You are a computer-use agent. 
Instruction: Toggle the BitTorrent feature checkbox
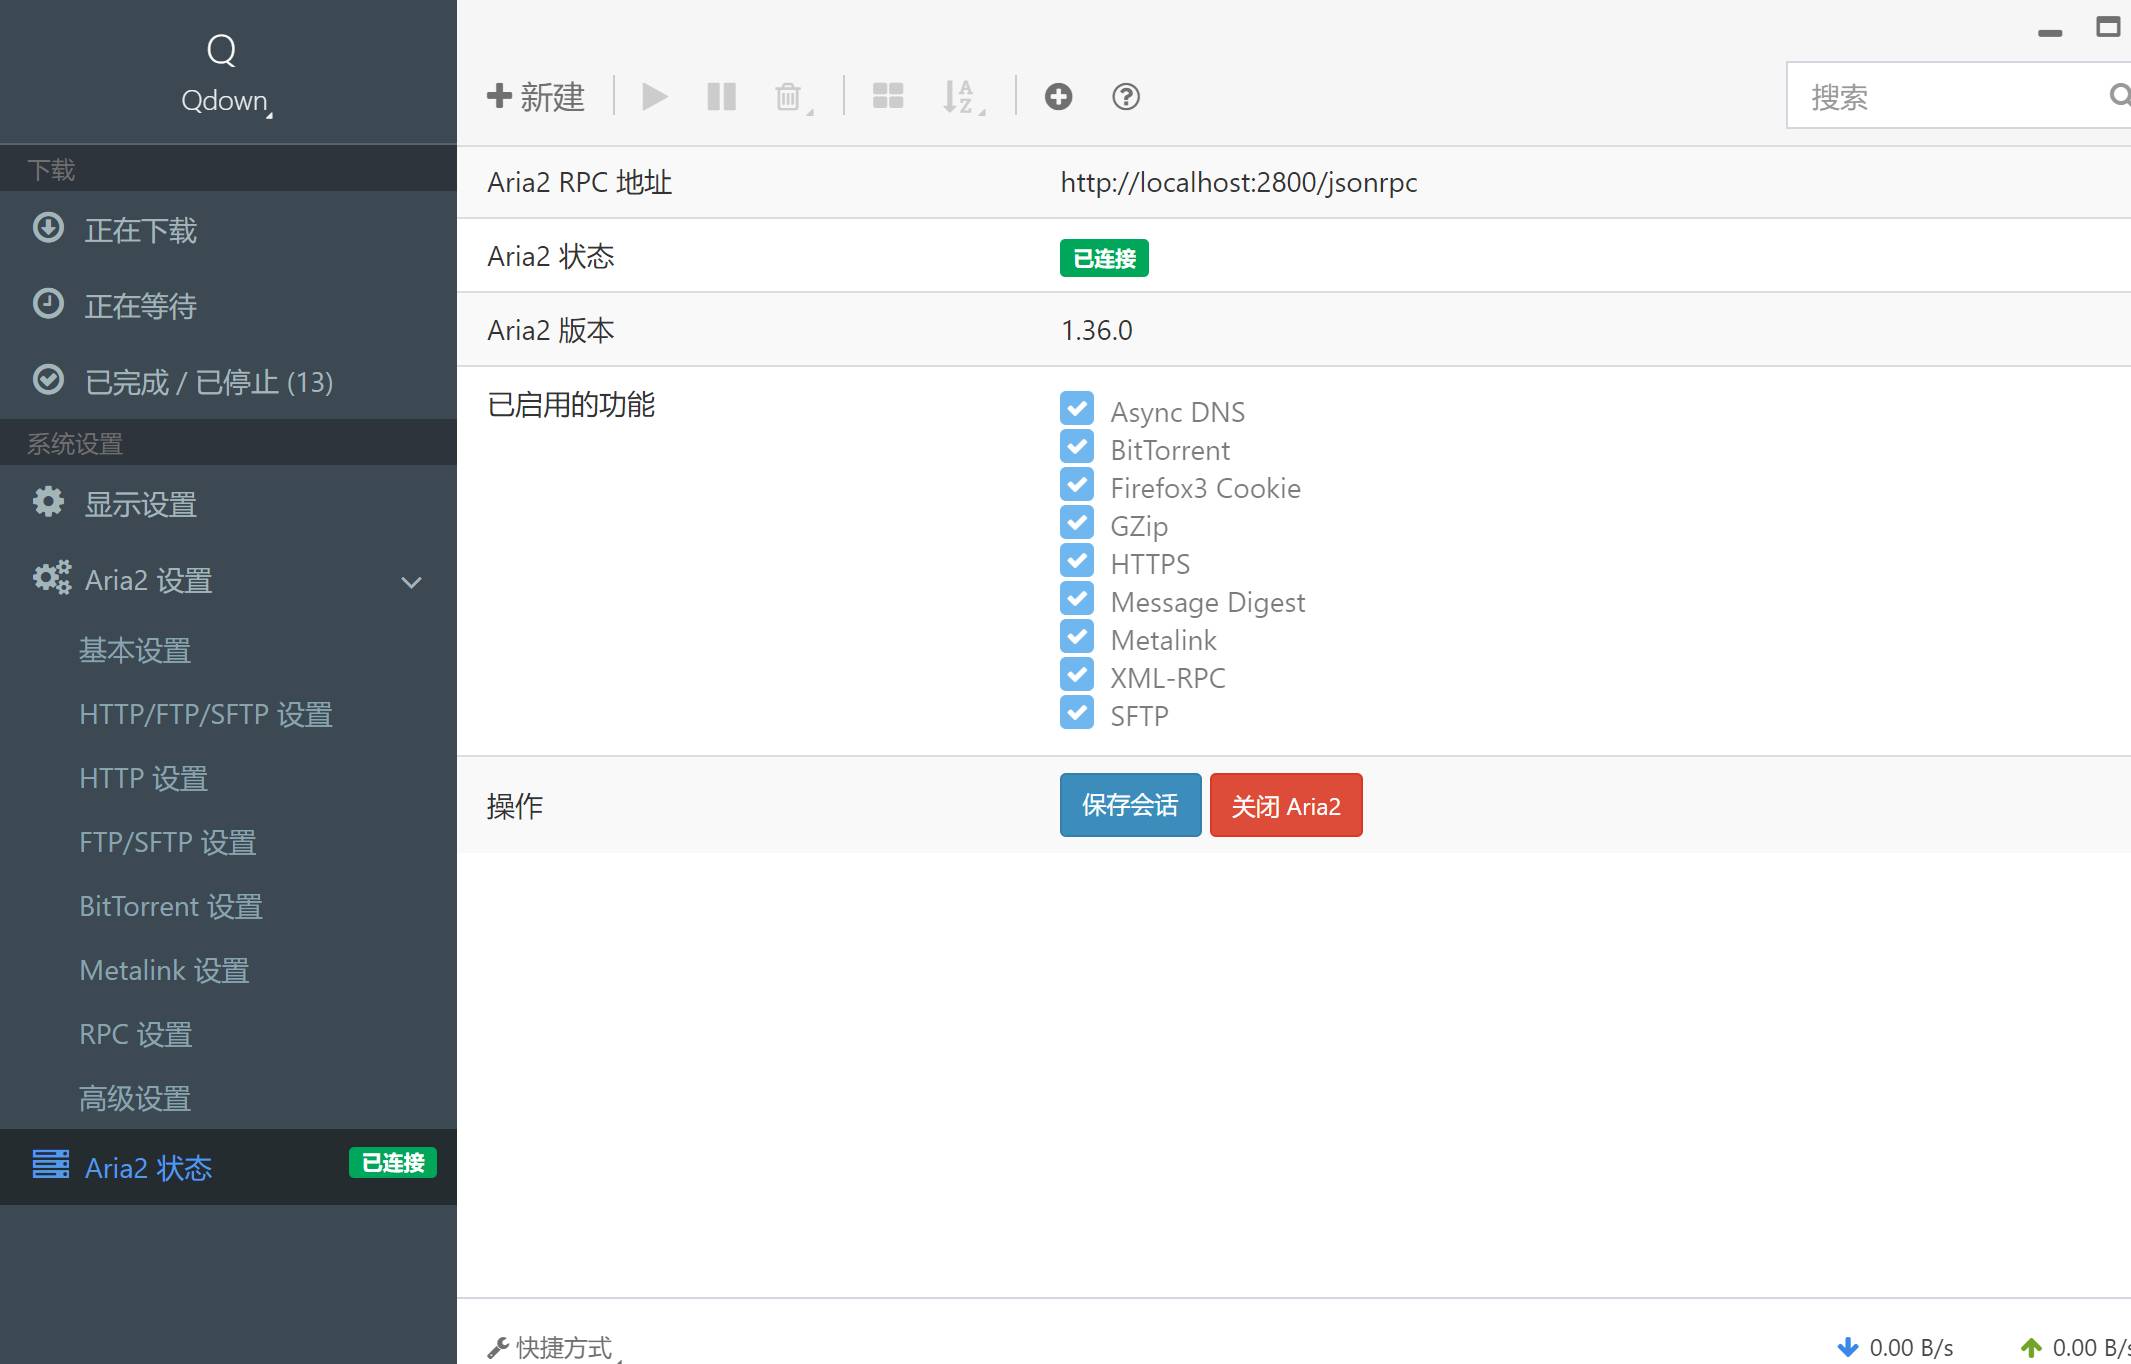(1077, 446)
